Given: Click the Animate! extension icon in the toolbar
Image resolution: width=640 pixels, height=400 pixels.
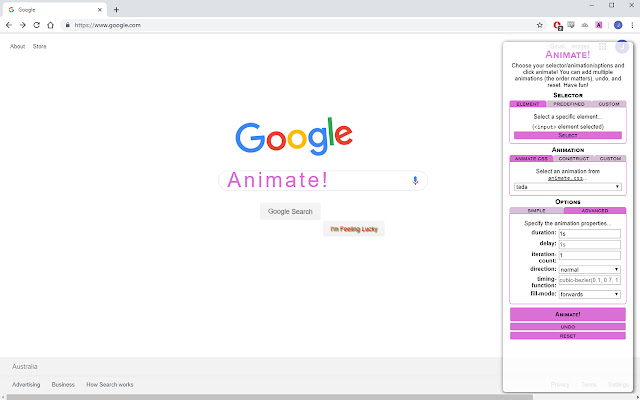Looking at the screenshot, I should click(x=599, y=25).
